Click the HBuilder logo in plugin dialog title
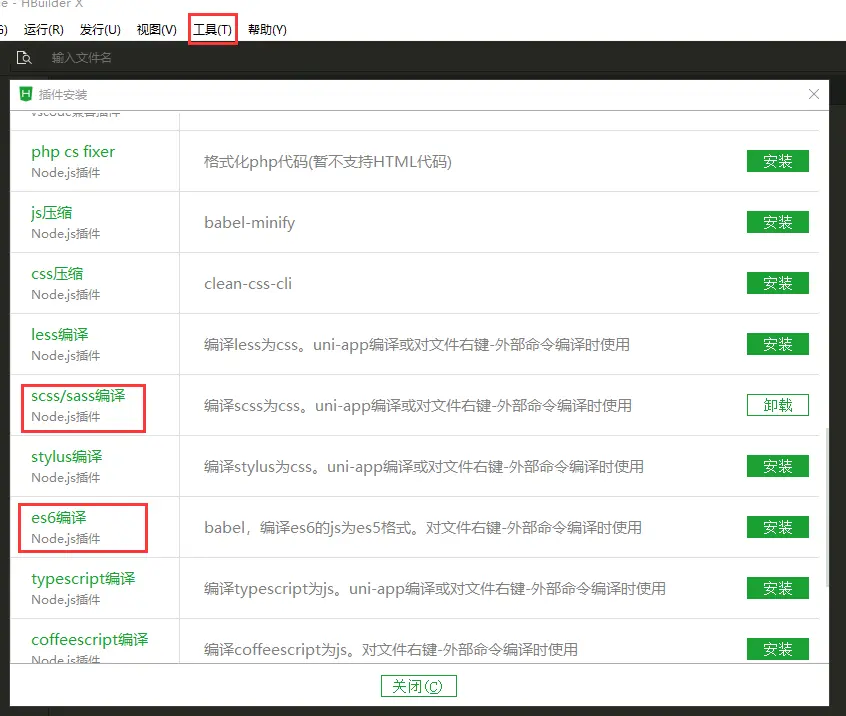The height and width of the screenshot is (716, 846). click(x=26, y=94)
